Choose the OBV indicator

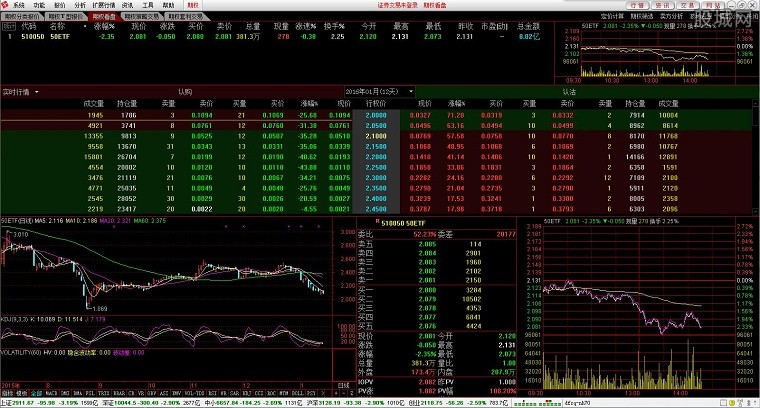150,393
